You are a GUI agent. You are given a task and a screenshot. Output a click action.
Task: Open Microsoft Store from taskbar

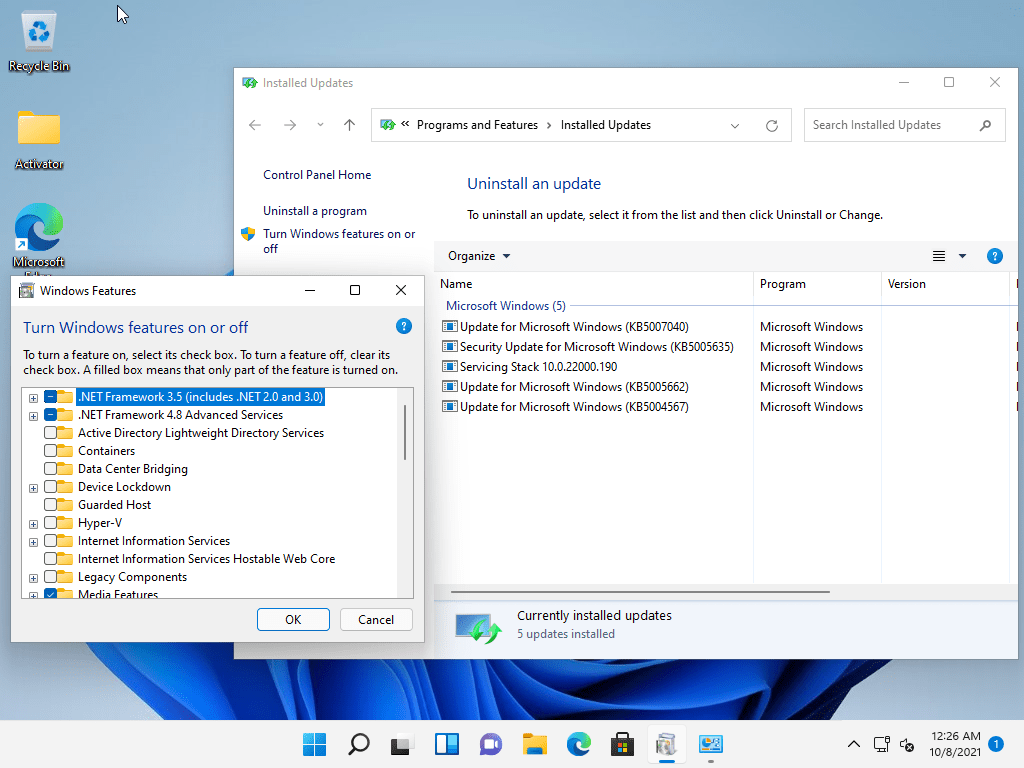[622, 744]
